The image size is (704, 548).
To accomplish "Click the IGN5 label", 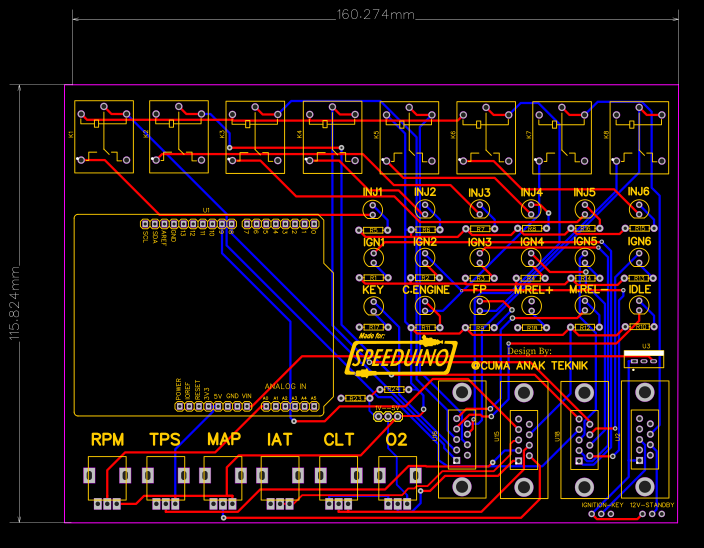I will pyautogui.click(x=585, y=241).
